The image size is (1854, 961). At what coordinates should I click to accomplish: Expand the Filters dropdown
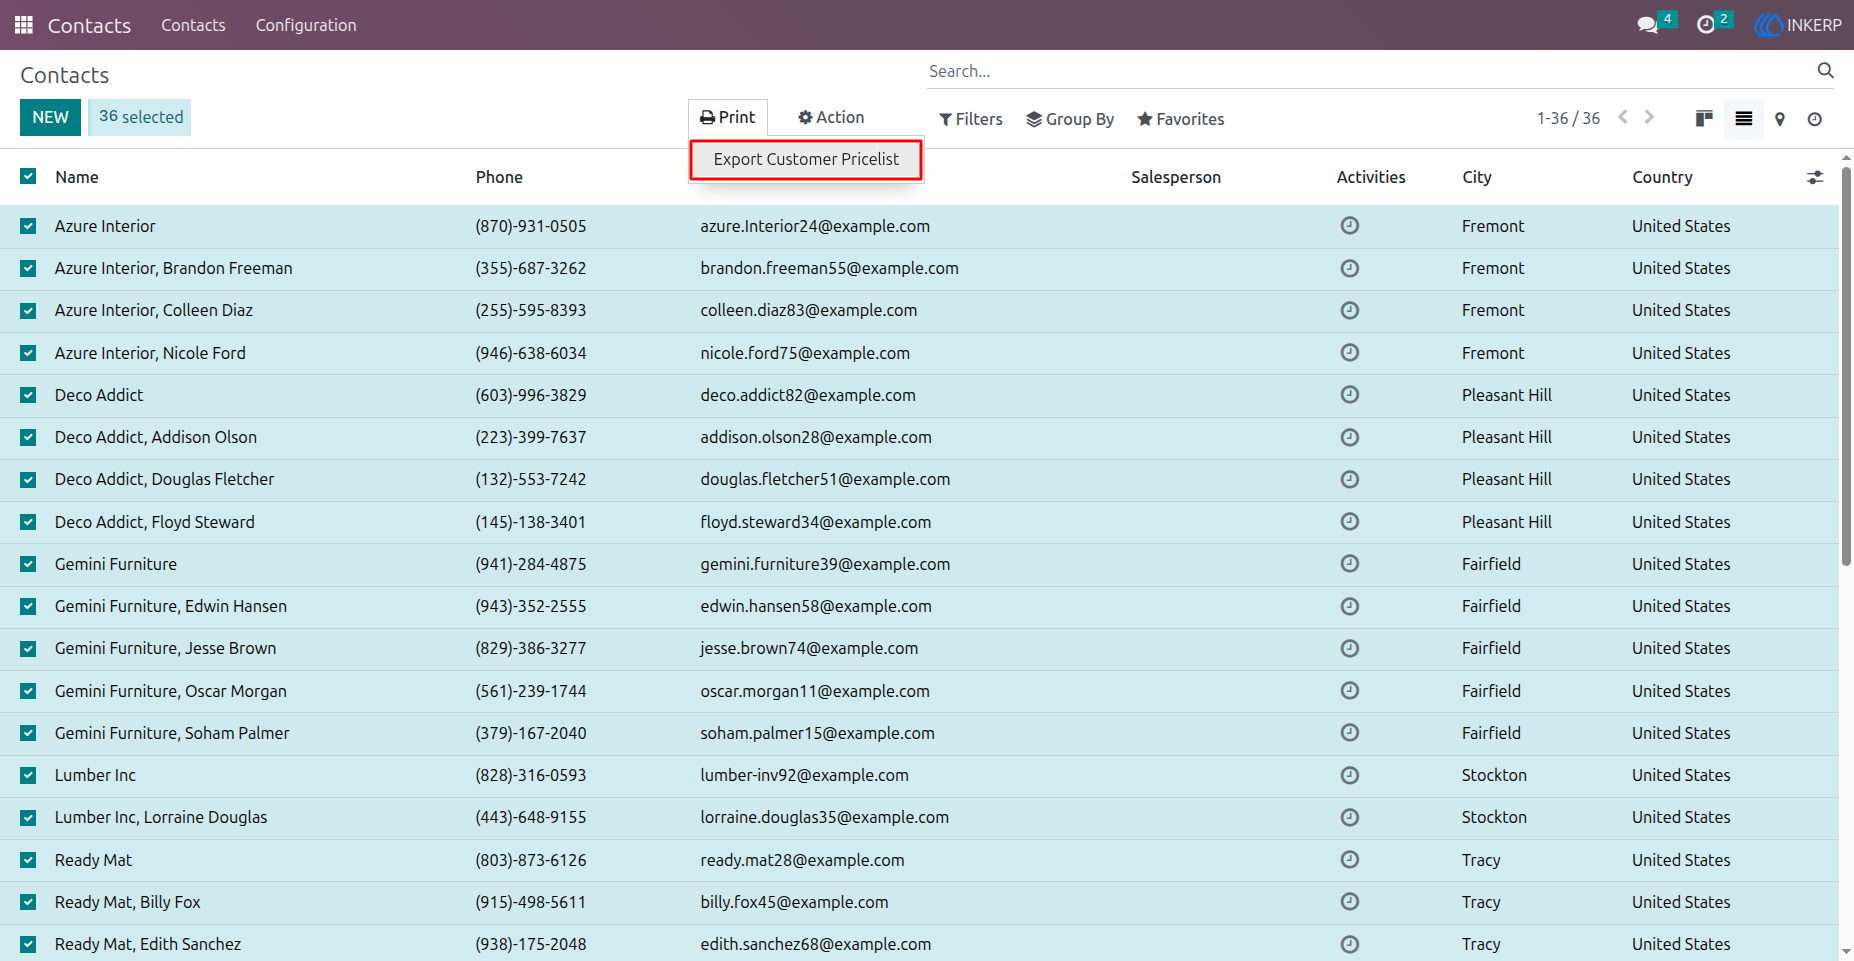[970, 119]
